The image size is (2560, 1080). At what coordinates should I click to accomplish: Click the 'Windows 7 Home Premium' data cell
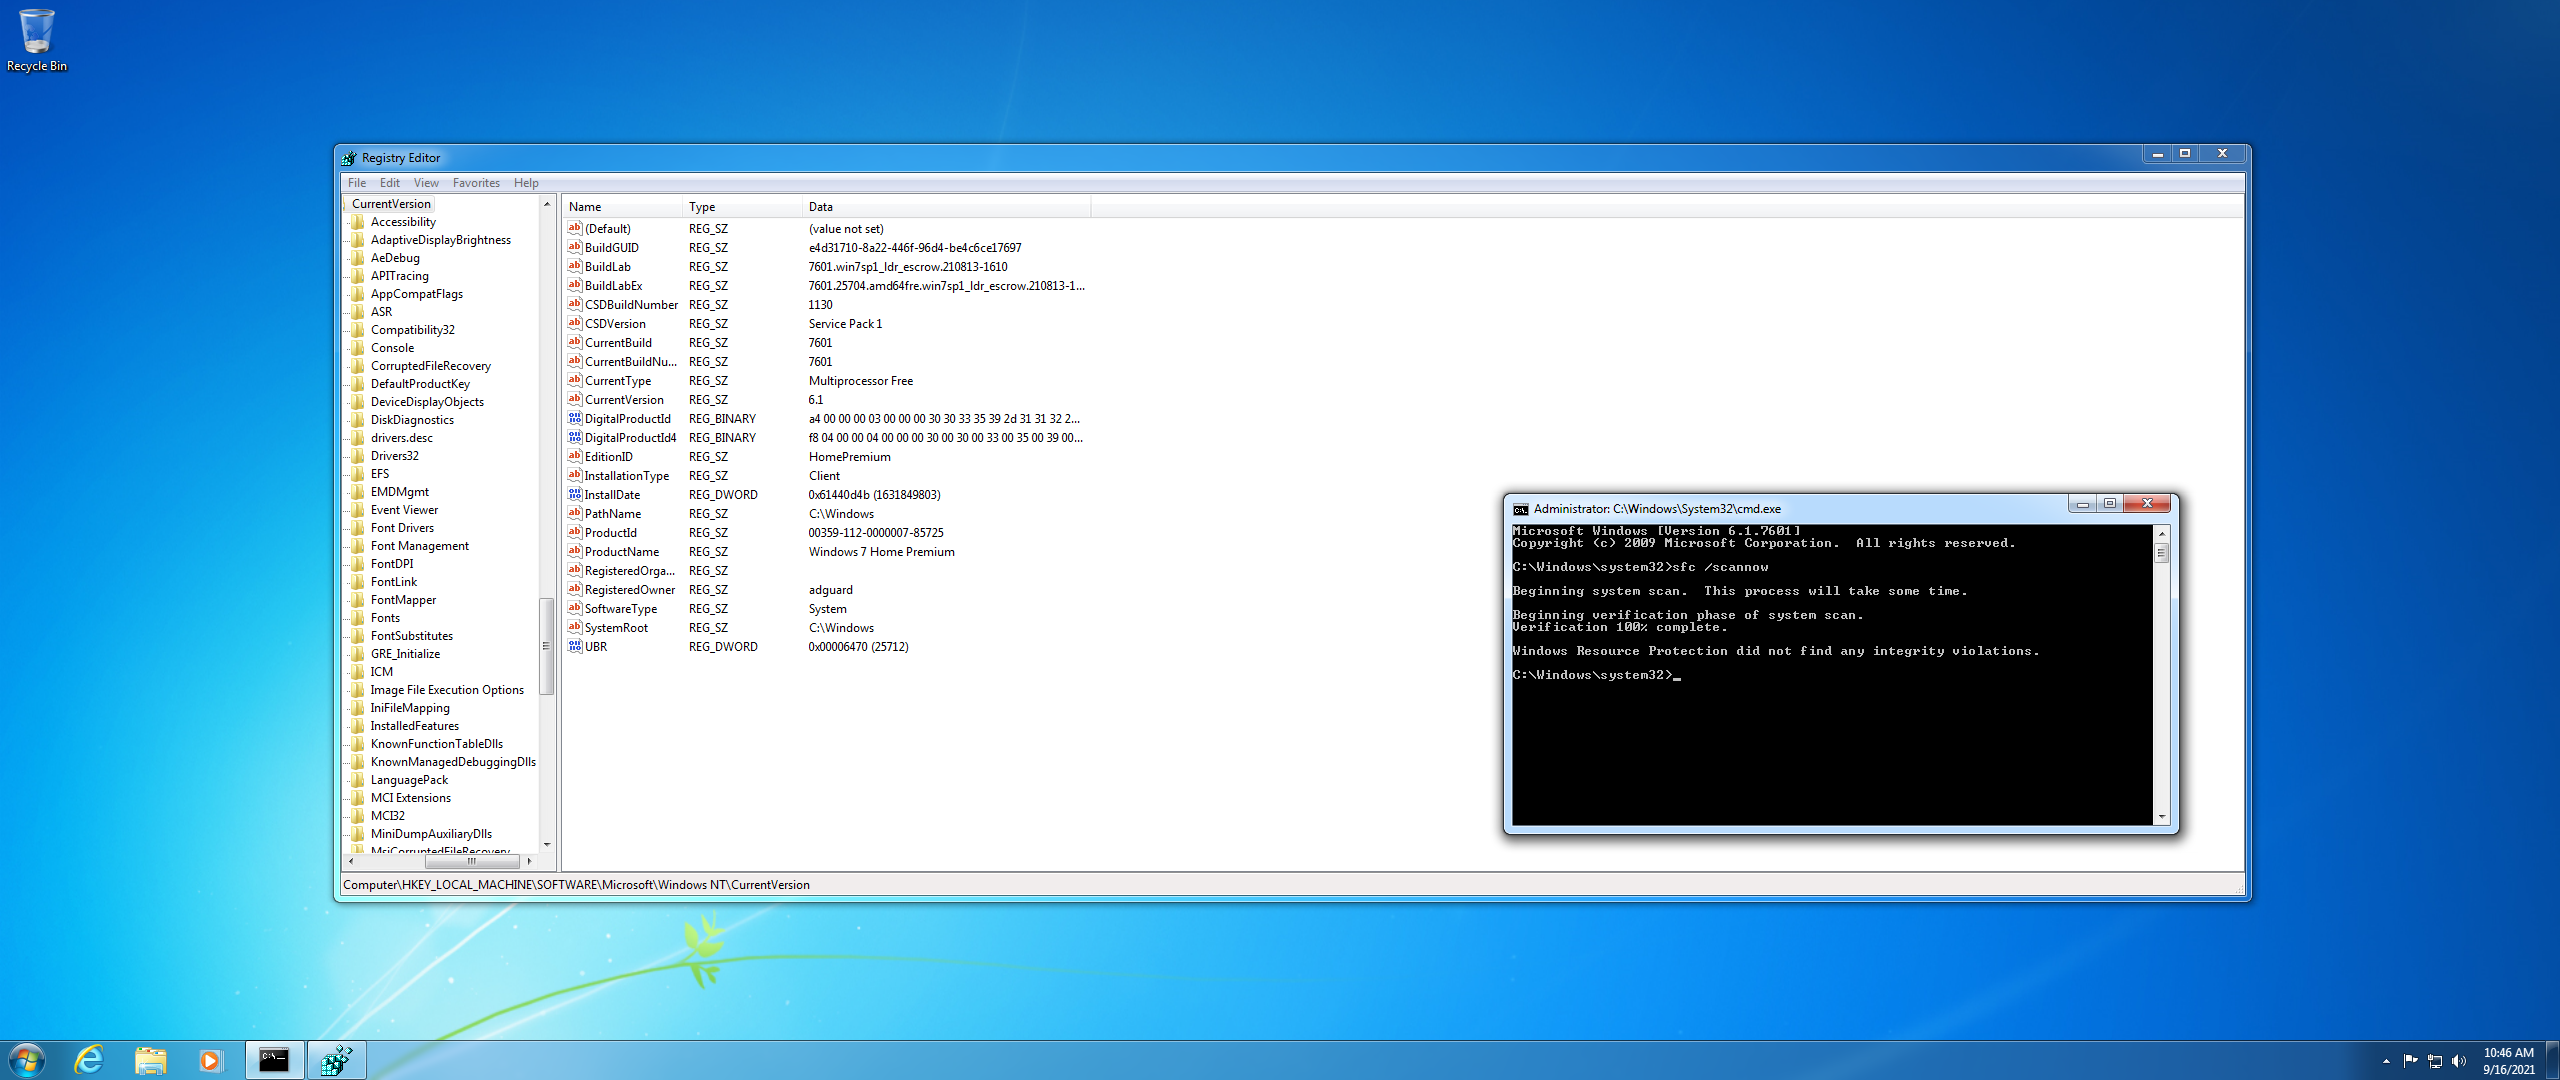pyautogui.click(x=882, y=552)
